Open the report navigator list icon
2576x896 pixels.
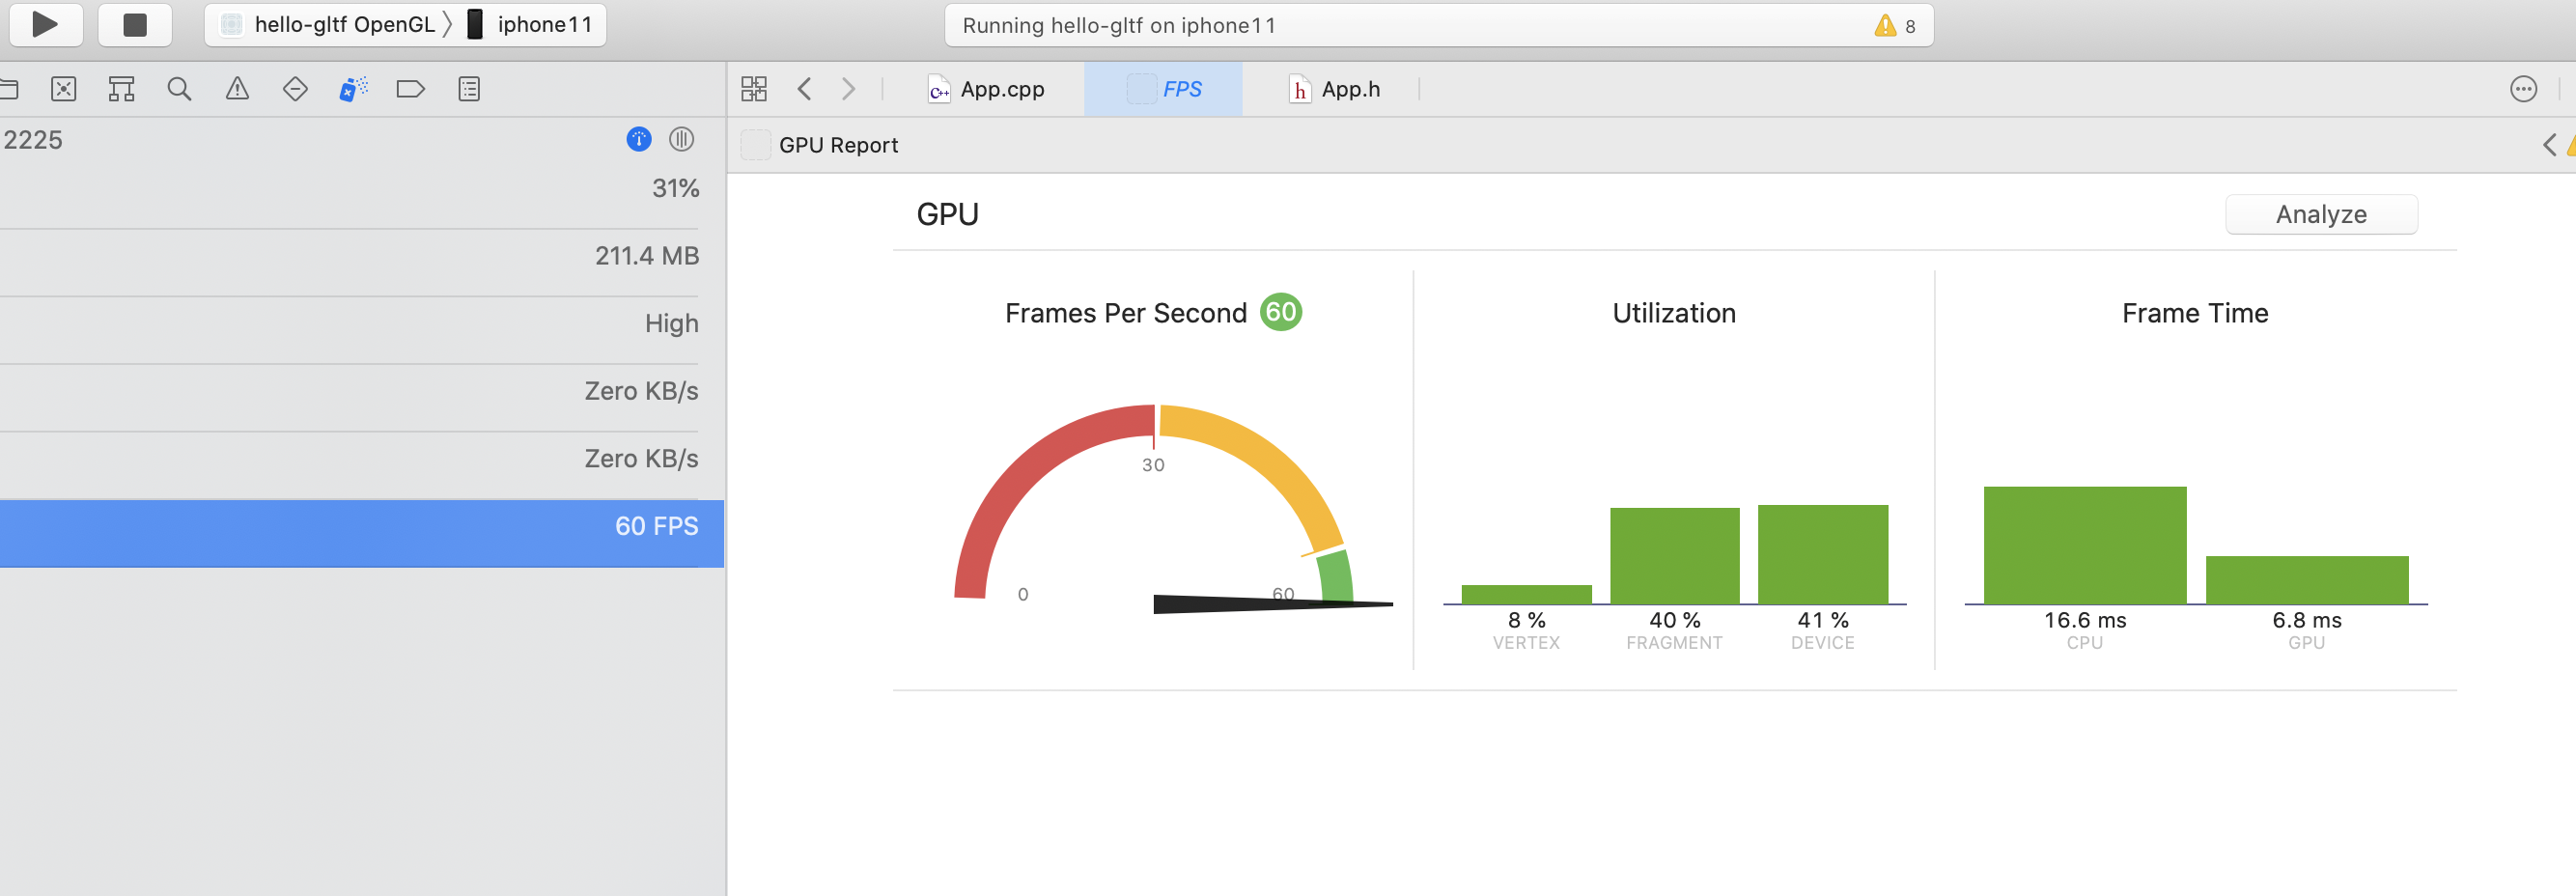tap(469, 89)
